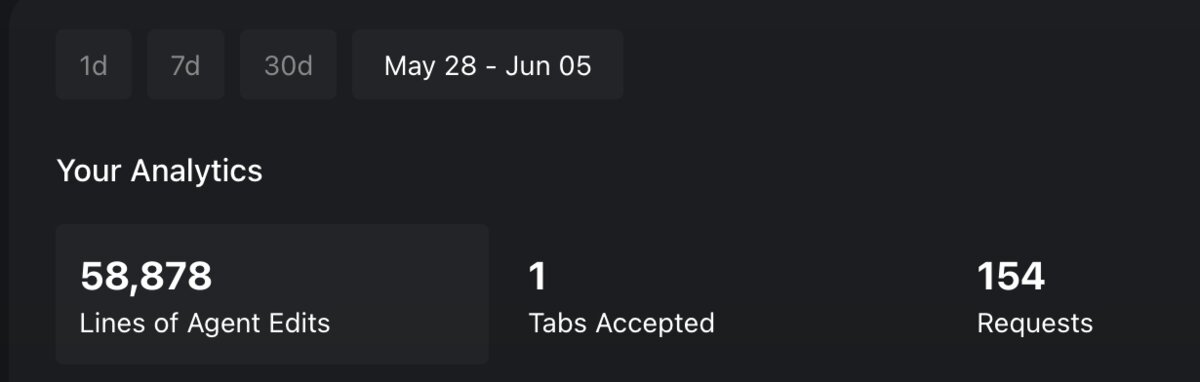Select the 1d time range filter
Screen dimensions: 1200x382
[94, 65]
